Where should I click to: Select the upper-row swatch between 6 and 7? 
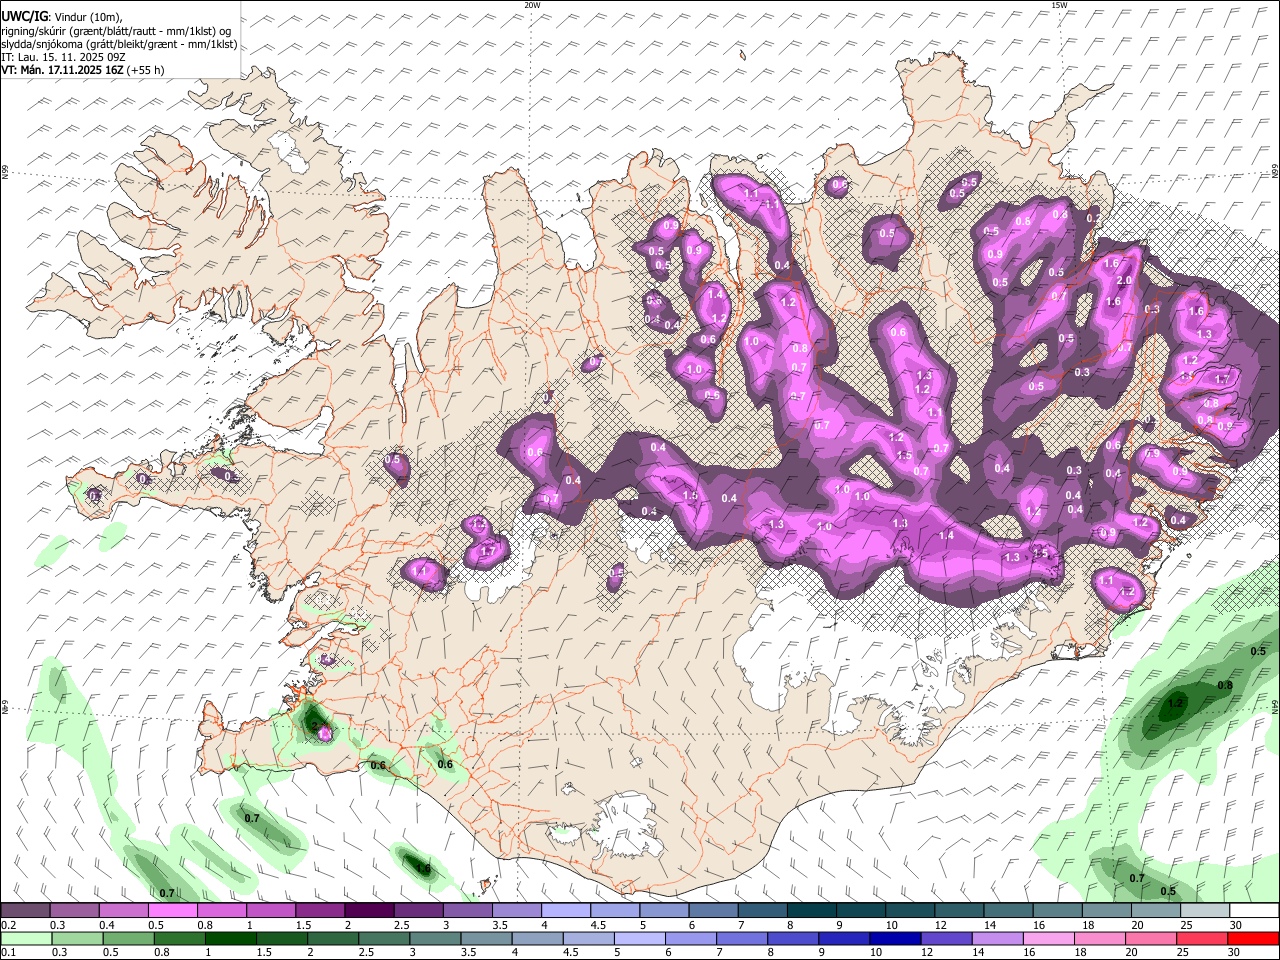point(712,911)
